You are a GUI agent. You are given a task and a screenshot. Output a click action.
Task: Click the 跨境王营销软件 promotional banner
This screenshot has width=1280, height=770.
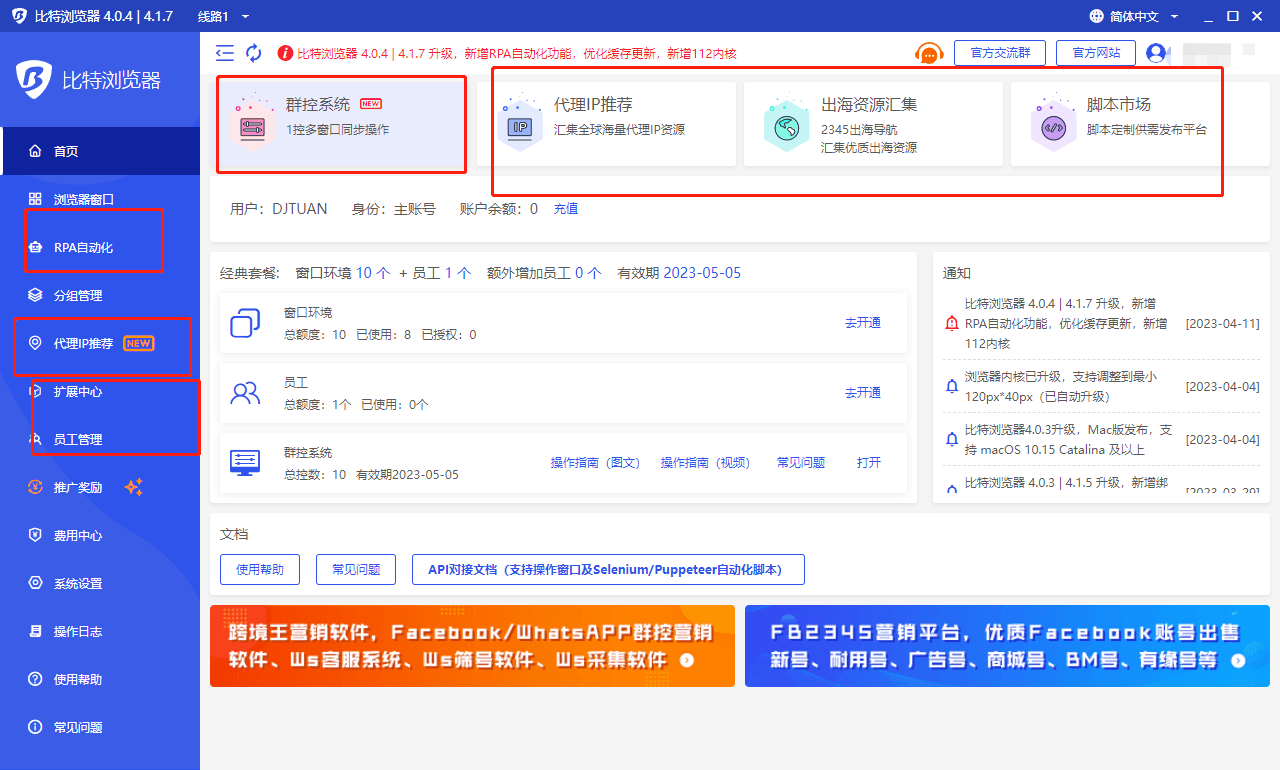click(472, 646)
